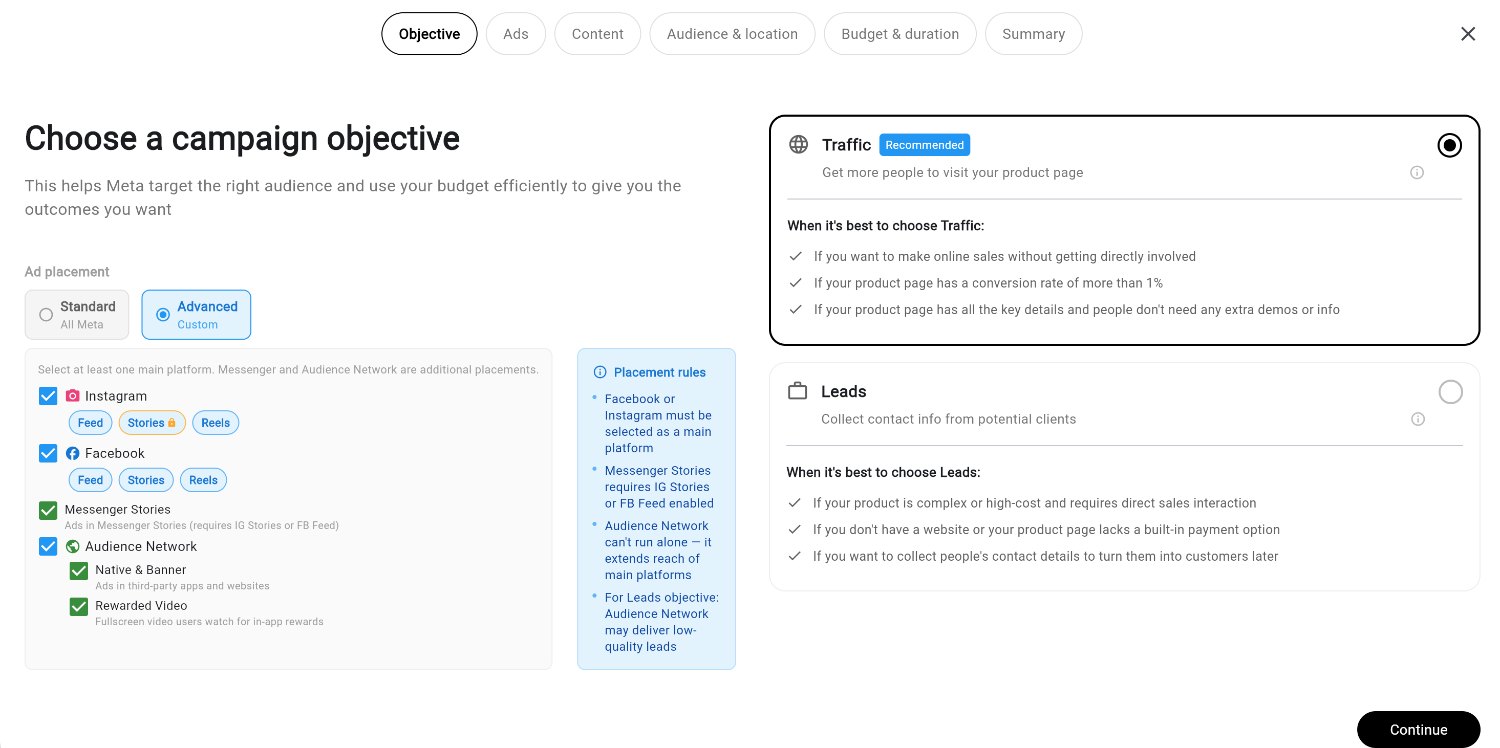Click 'Get more people to visit your product page'

(x=952, y=172)
